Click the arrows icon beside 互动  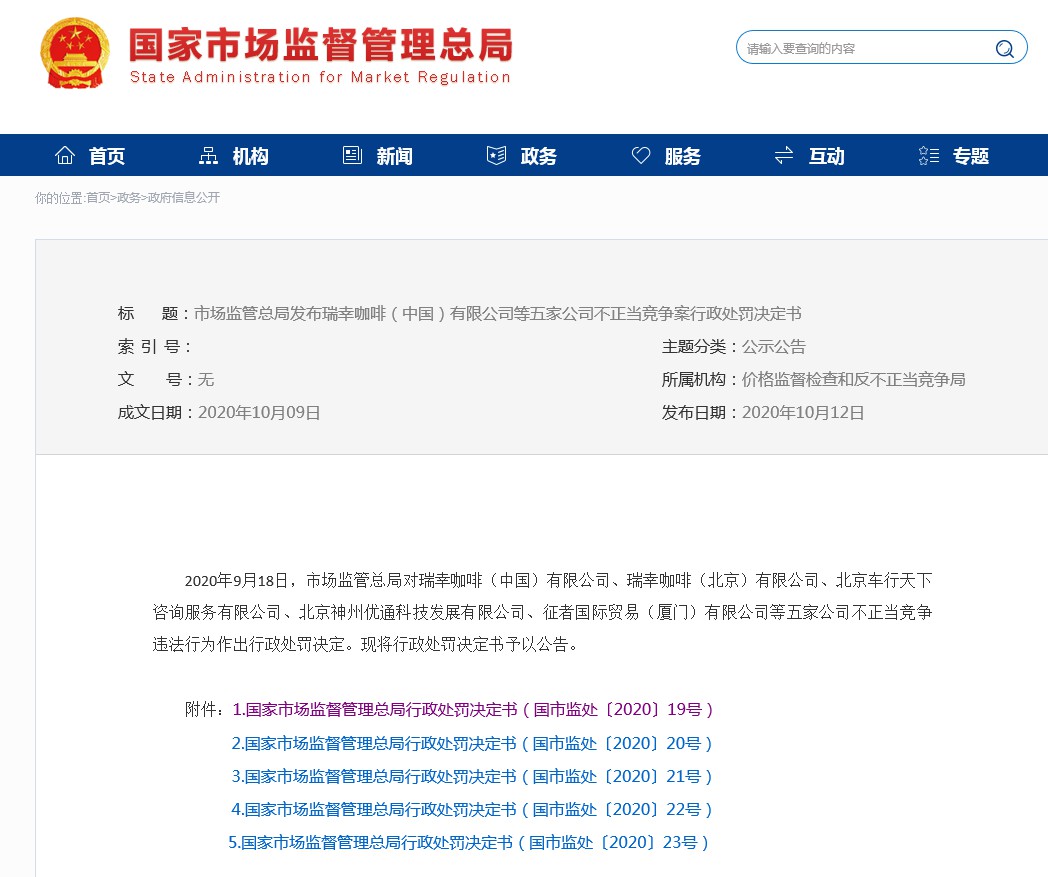(x=784, y=155)
